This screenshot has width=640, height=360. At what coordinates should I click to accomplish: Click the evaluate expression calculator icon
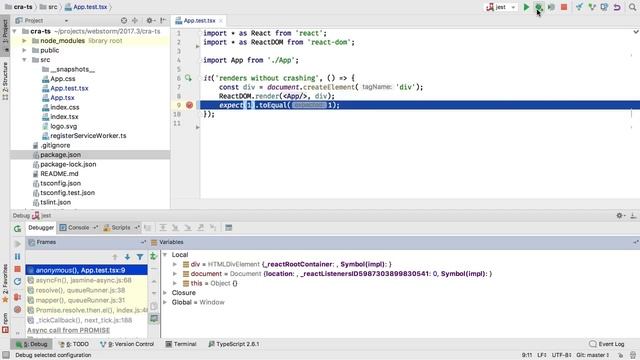(x=229, y=227)
